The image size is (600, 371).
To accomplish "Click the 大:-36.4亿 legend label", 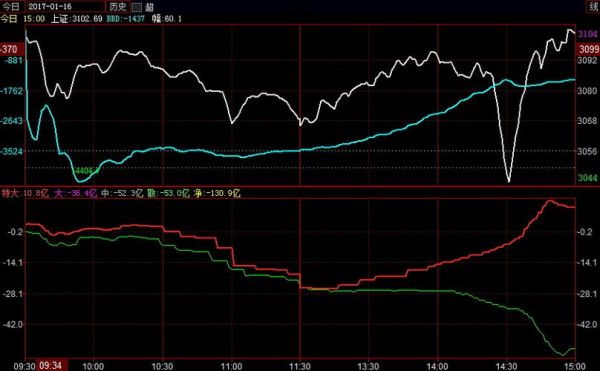I will [x=76, y=193].
